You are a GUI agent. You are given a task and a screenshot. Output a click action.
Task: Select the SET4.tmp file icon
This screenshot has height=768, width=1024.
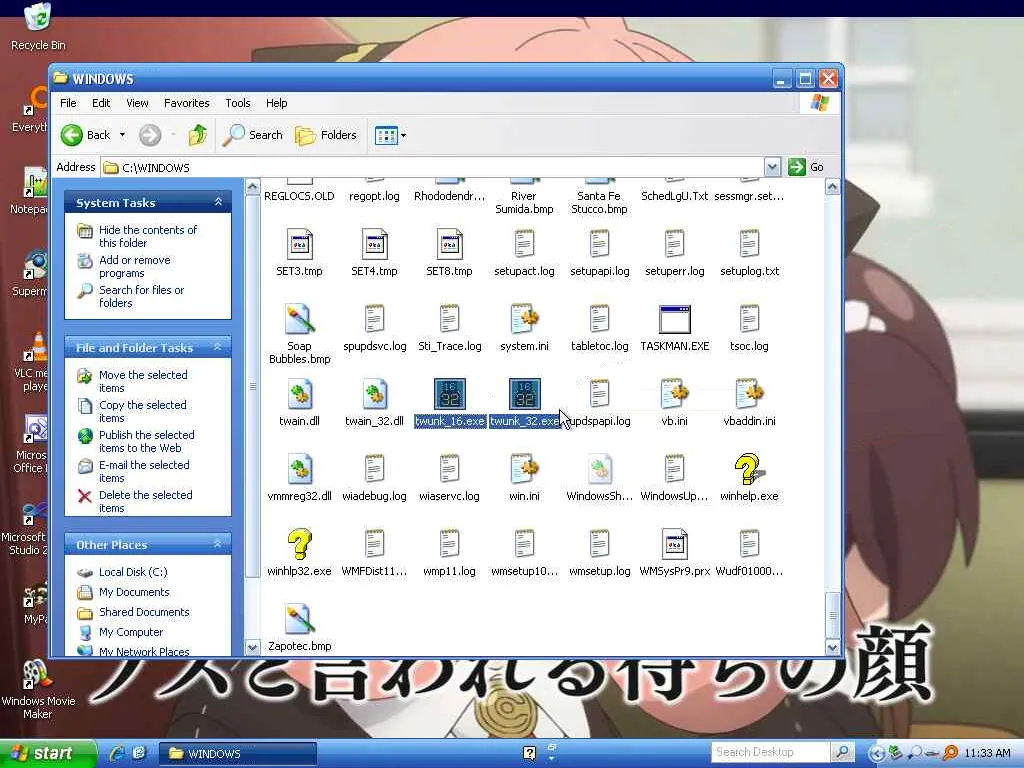click(374, 244)
